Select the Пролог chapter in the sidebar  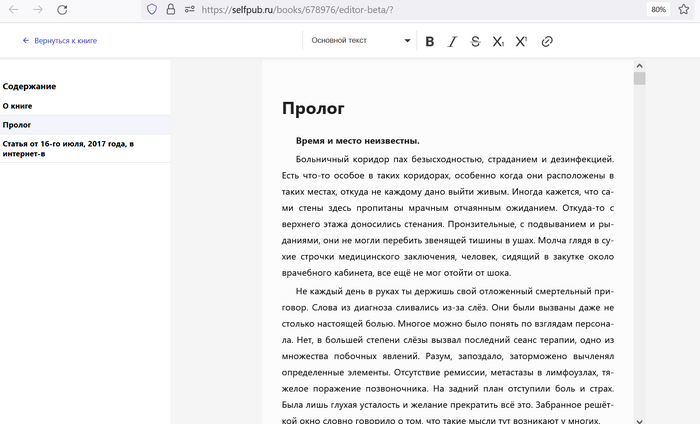17,125
